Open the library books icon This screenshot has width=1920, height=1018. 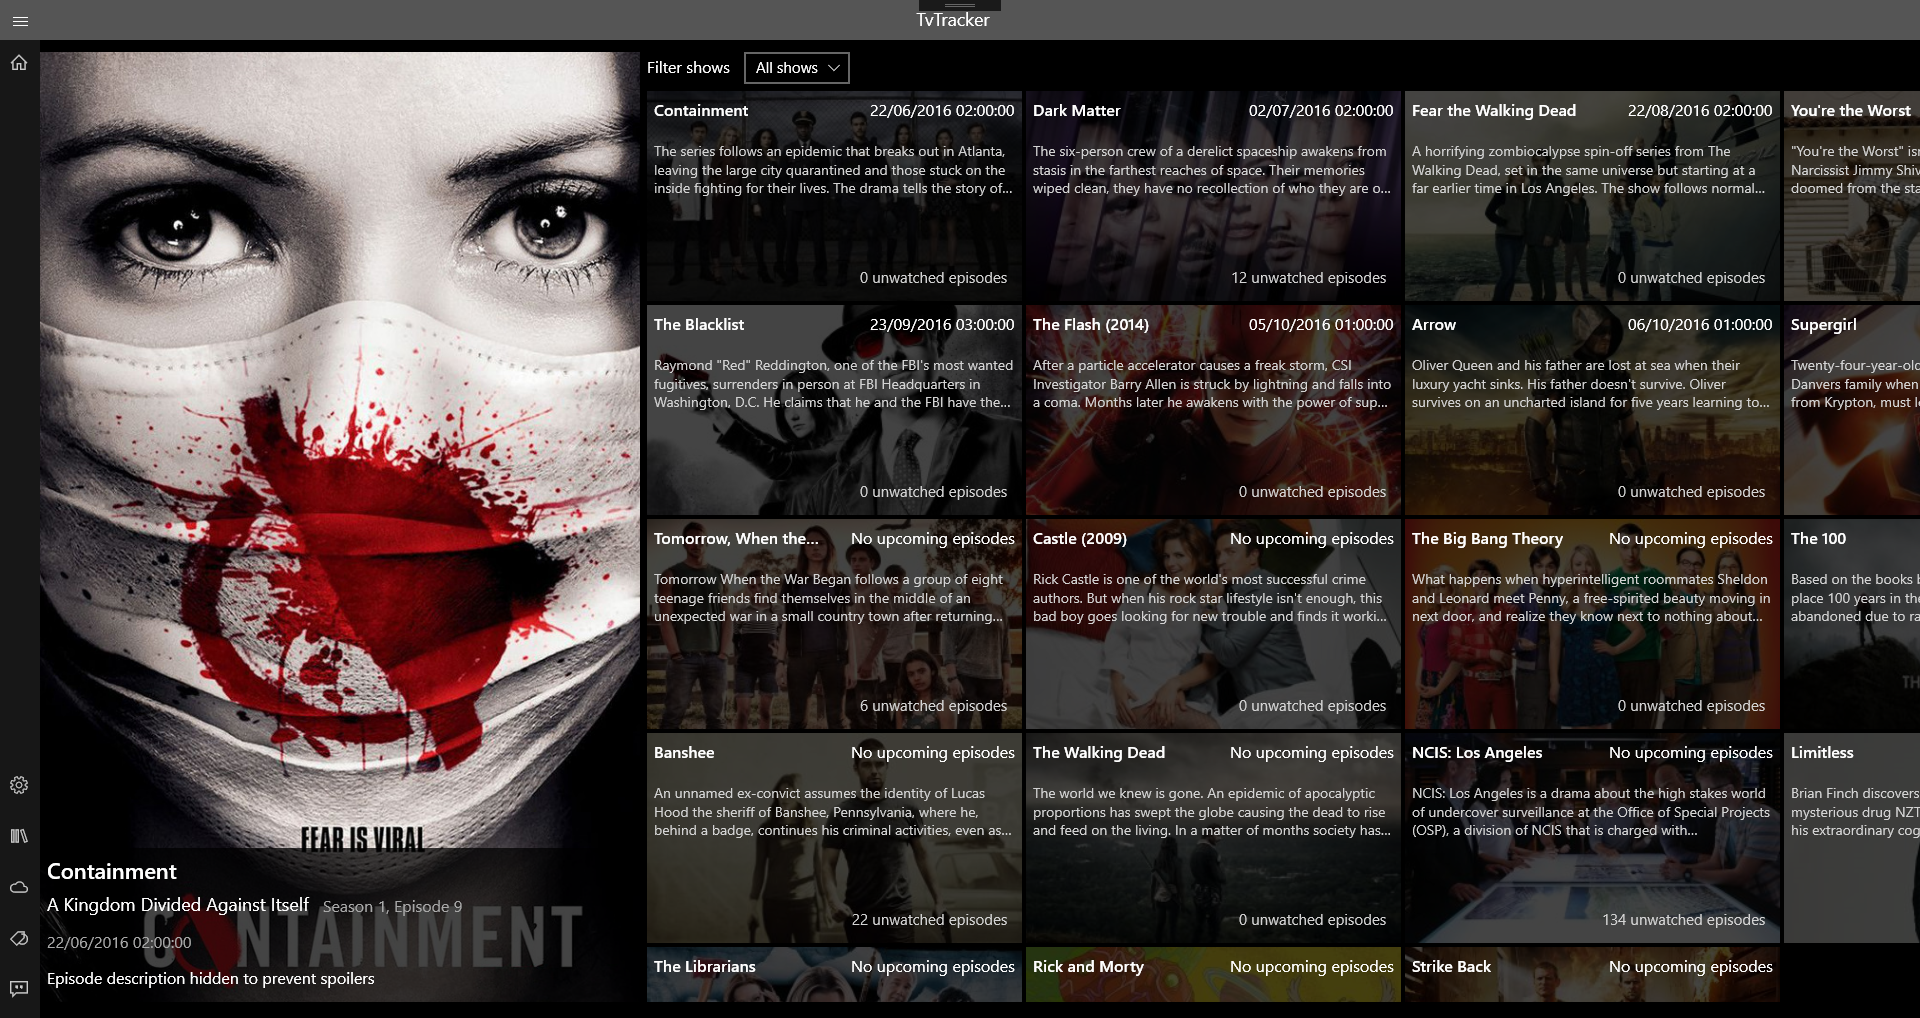(x=19, y=836)
